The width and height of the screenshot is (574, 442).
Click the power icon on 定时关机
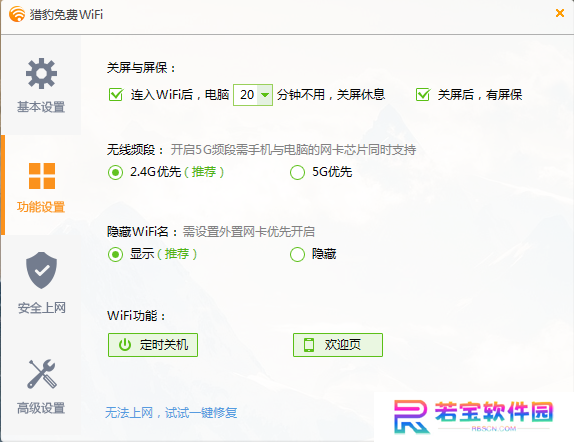pyautogui.click(x=125, y=345)
